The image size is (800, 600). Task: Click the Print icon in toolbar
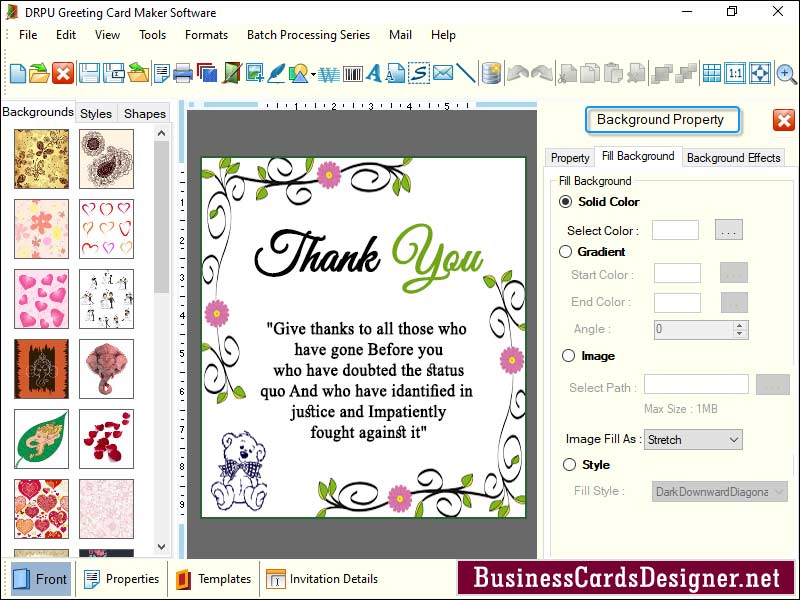click(183, 73)
